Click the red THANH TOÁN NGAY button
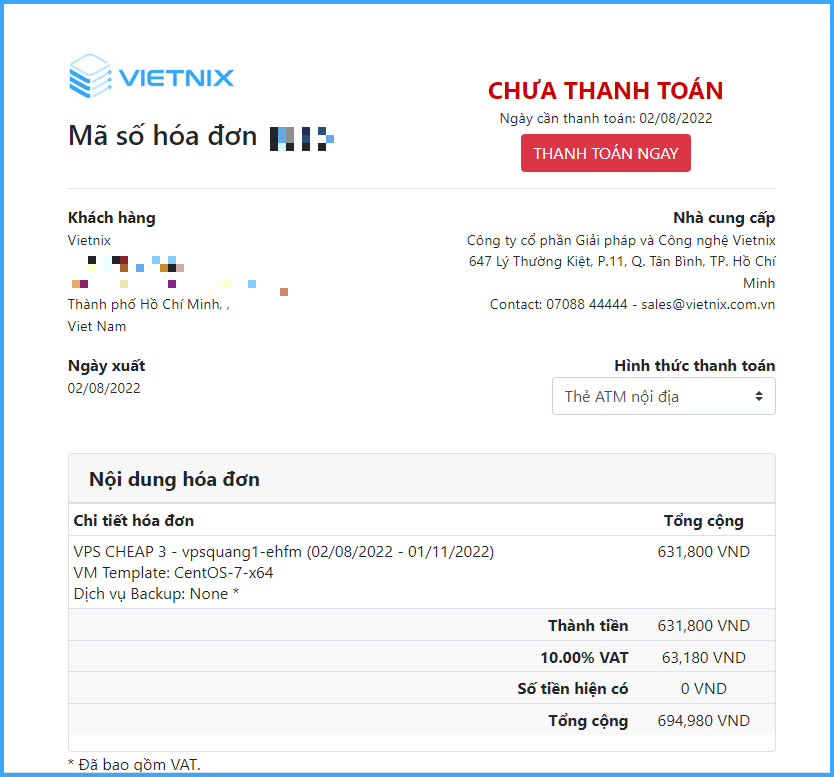The image size is (834, 777). (x=605, y=153)
